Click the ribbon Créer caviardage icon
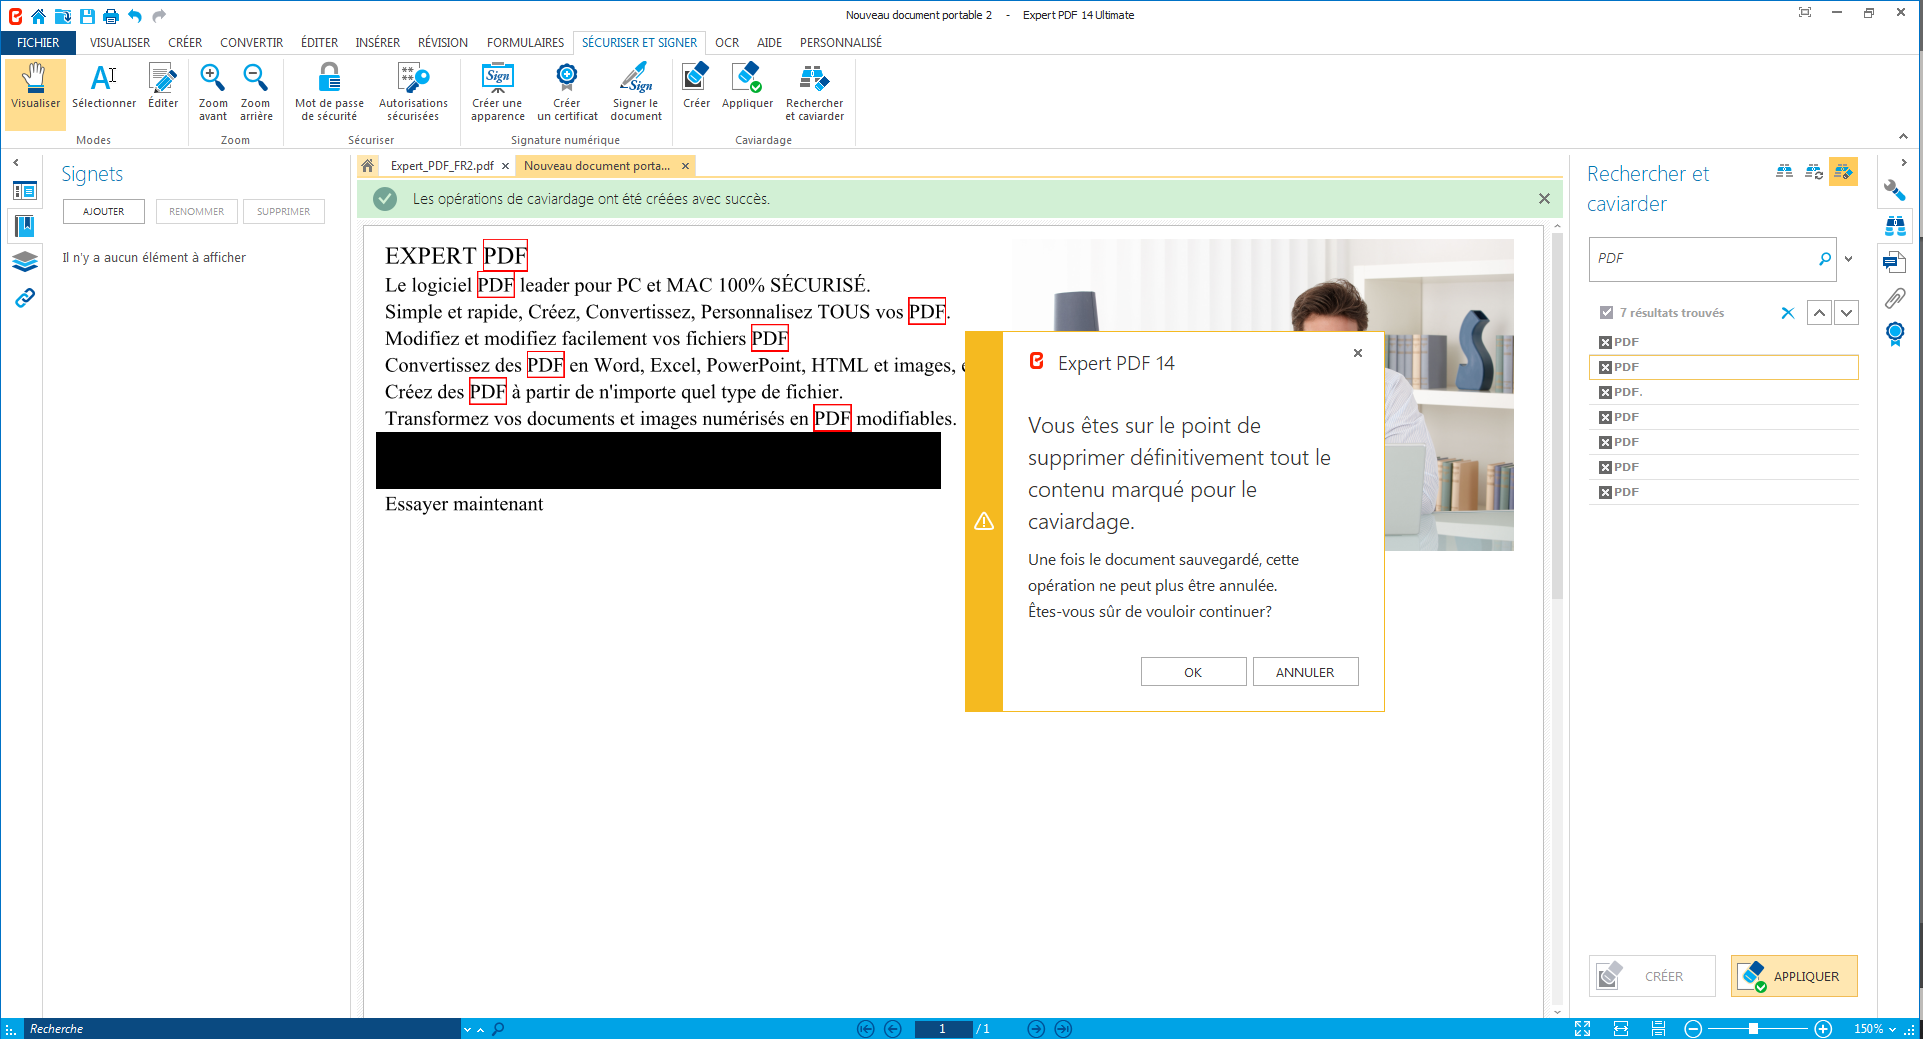 [696, 88]
